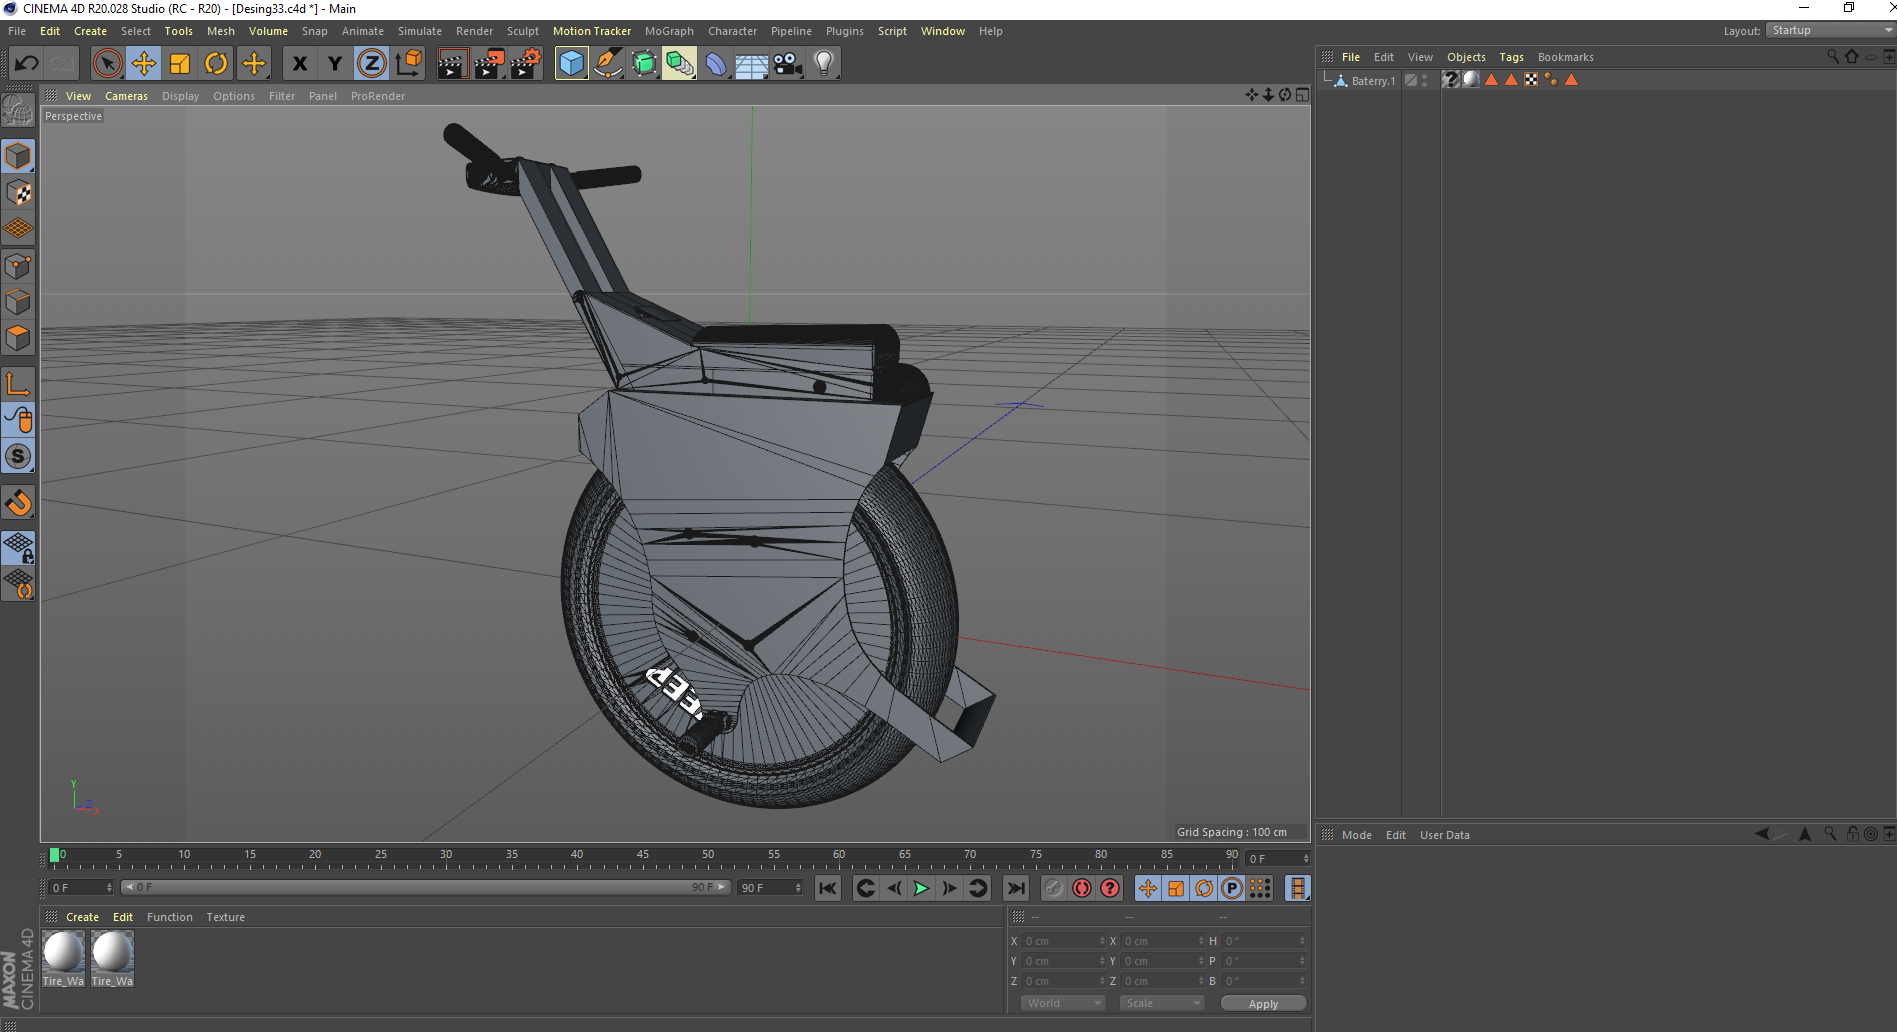Open Object Manager Tags menu
Viewport: 1897px width, 1032px height.
tap(1511, 57)
